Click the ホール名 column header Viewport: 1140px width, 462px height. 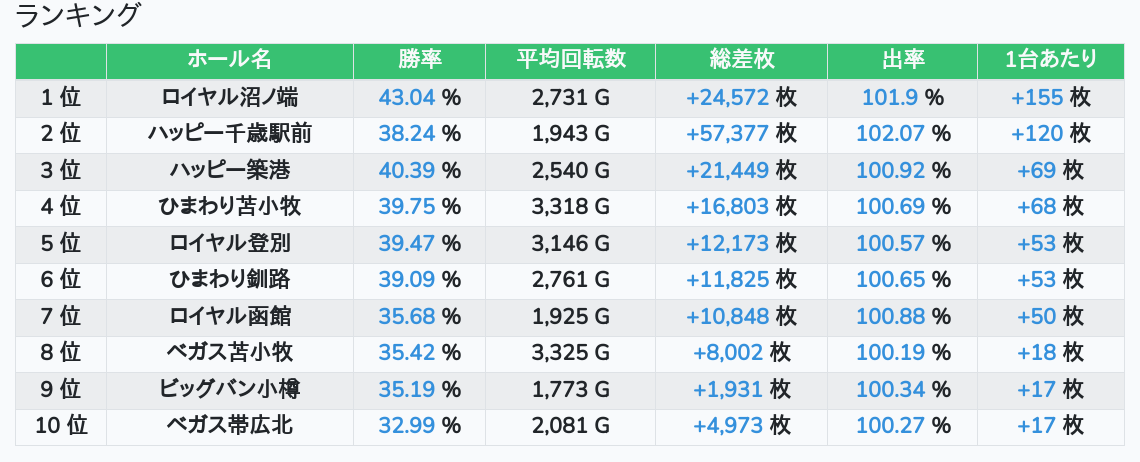pos(229,60)
